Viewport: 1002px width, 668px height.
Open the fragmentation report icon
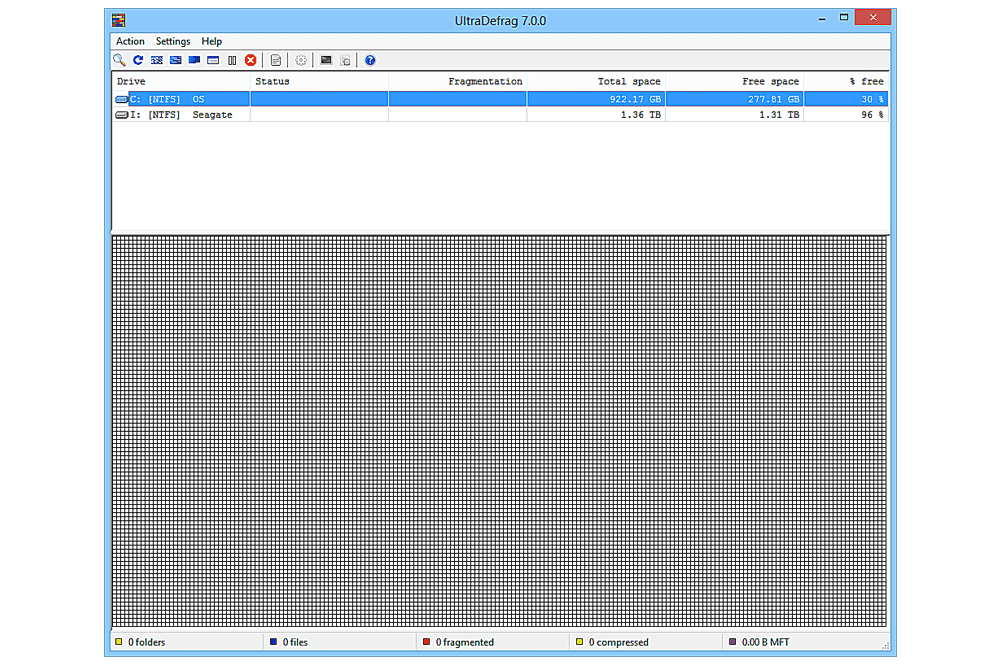pyautogui.click(x=276, y=61)
